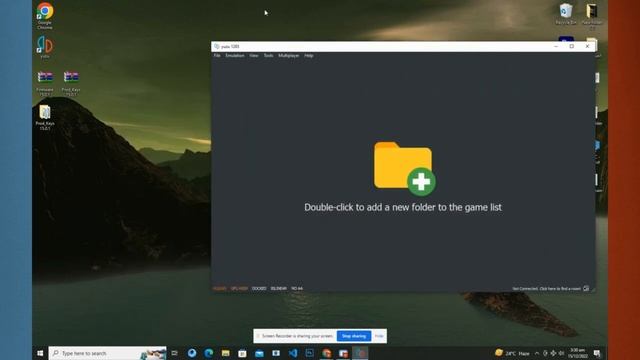The height and width of the screenshot is (360, 640).
Task: Open the notification center icon
Action: tap(597, 353)
